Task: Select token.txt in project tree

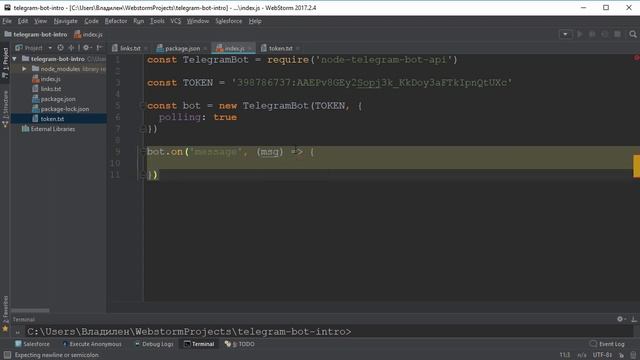Action: coord(48,119)
